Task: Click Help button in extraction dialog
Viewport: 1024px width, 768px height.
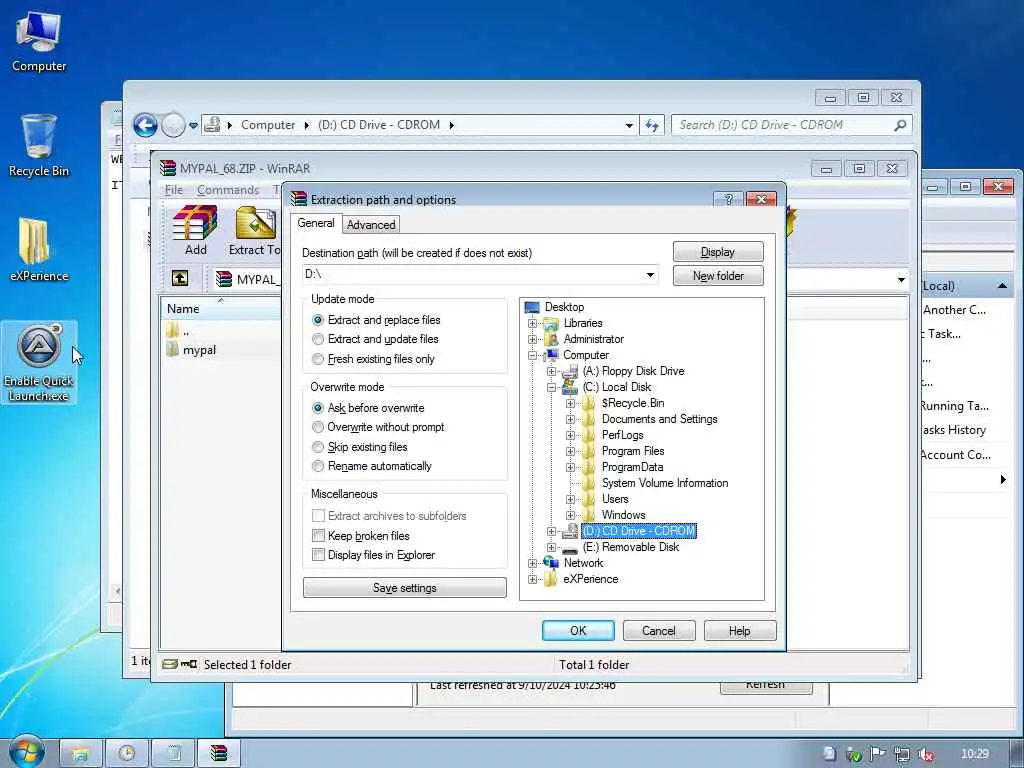Action: coord(739,631)
